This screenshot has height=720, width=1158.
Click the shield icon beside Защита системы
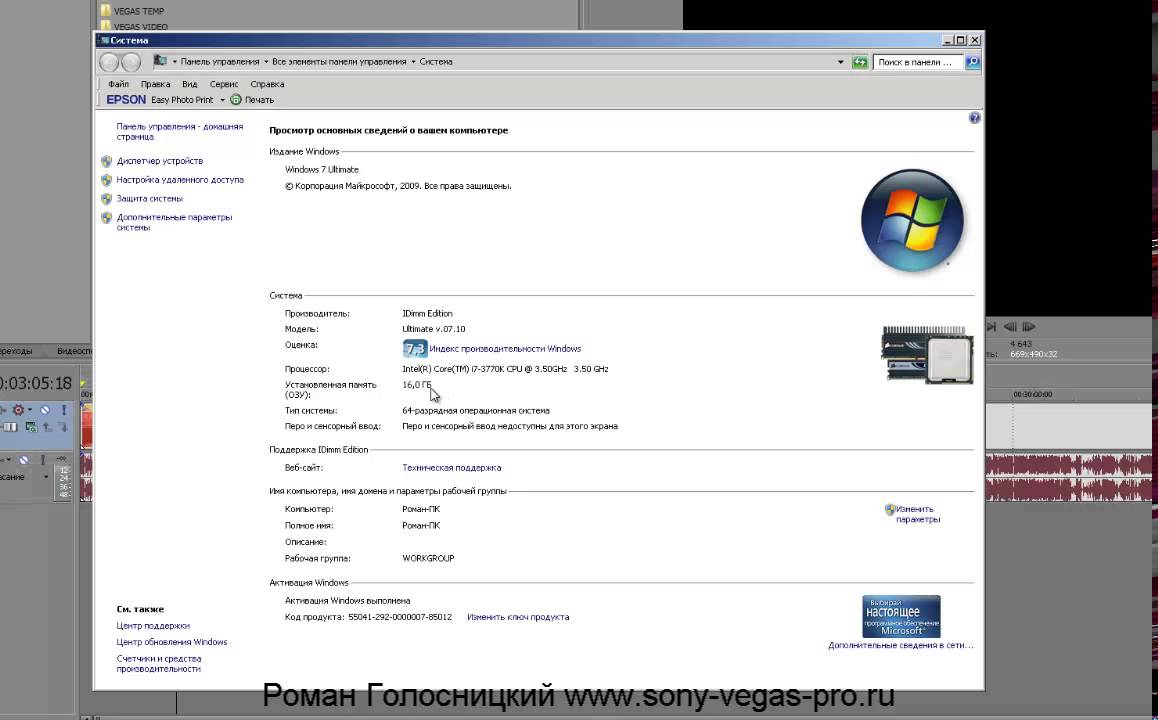coord(106,199)
